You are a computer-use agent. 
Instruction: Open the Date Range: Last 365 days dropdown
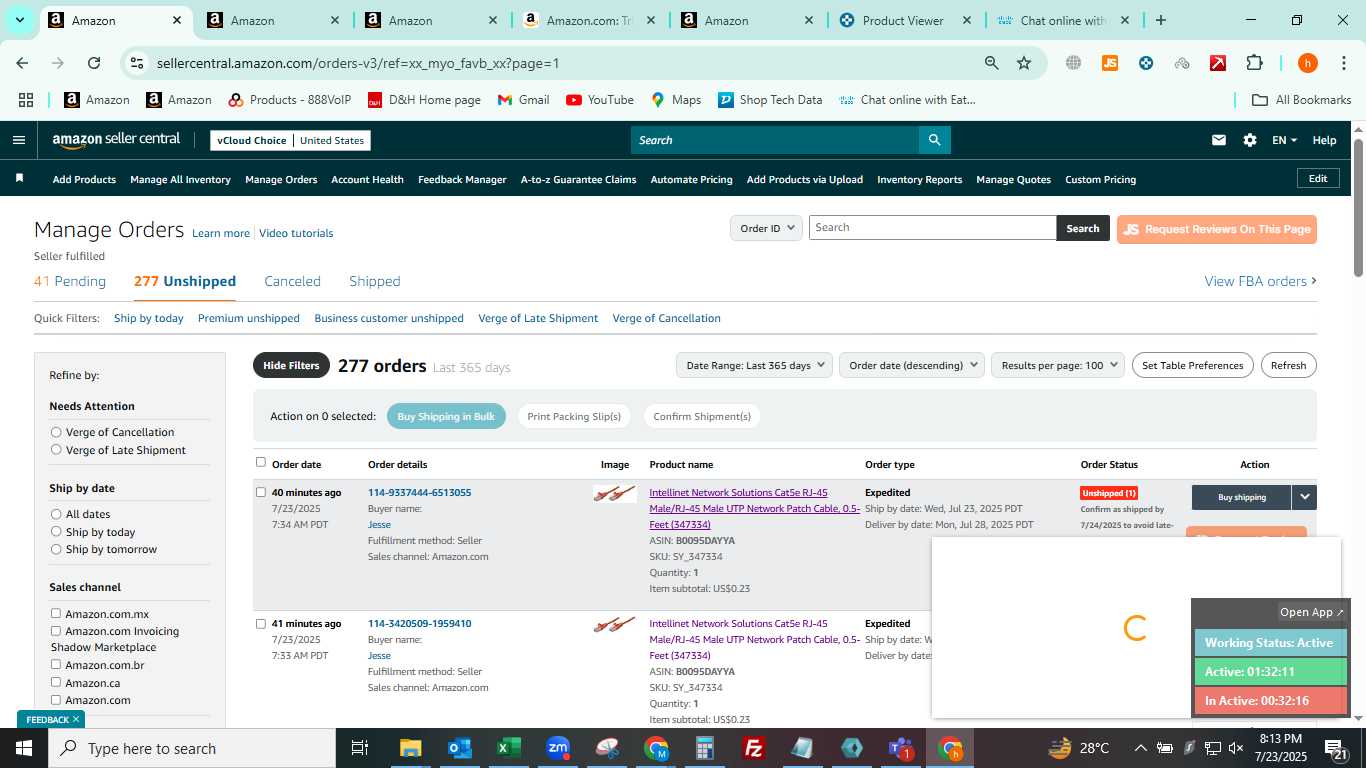tap(754, 365)
